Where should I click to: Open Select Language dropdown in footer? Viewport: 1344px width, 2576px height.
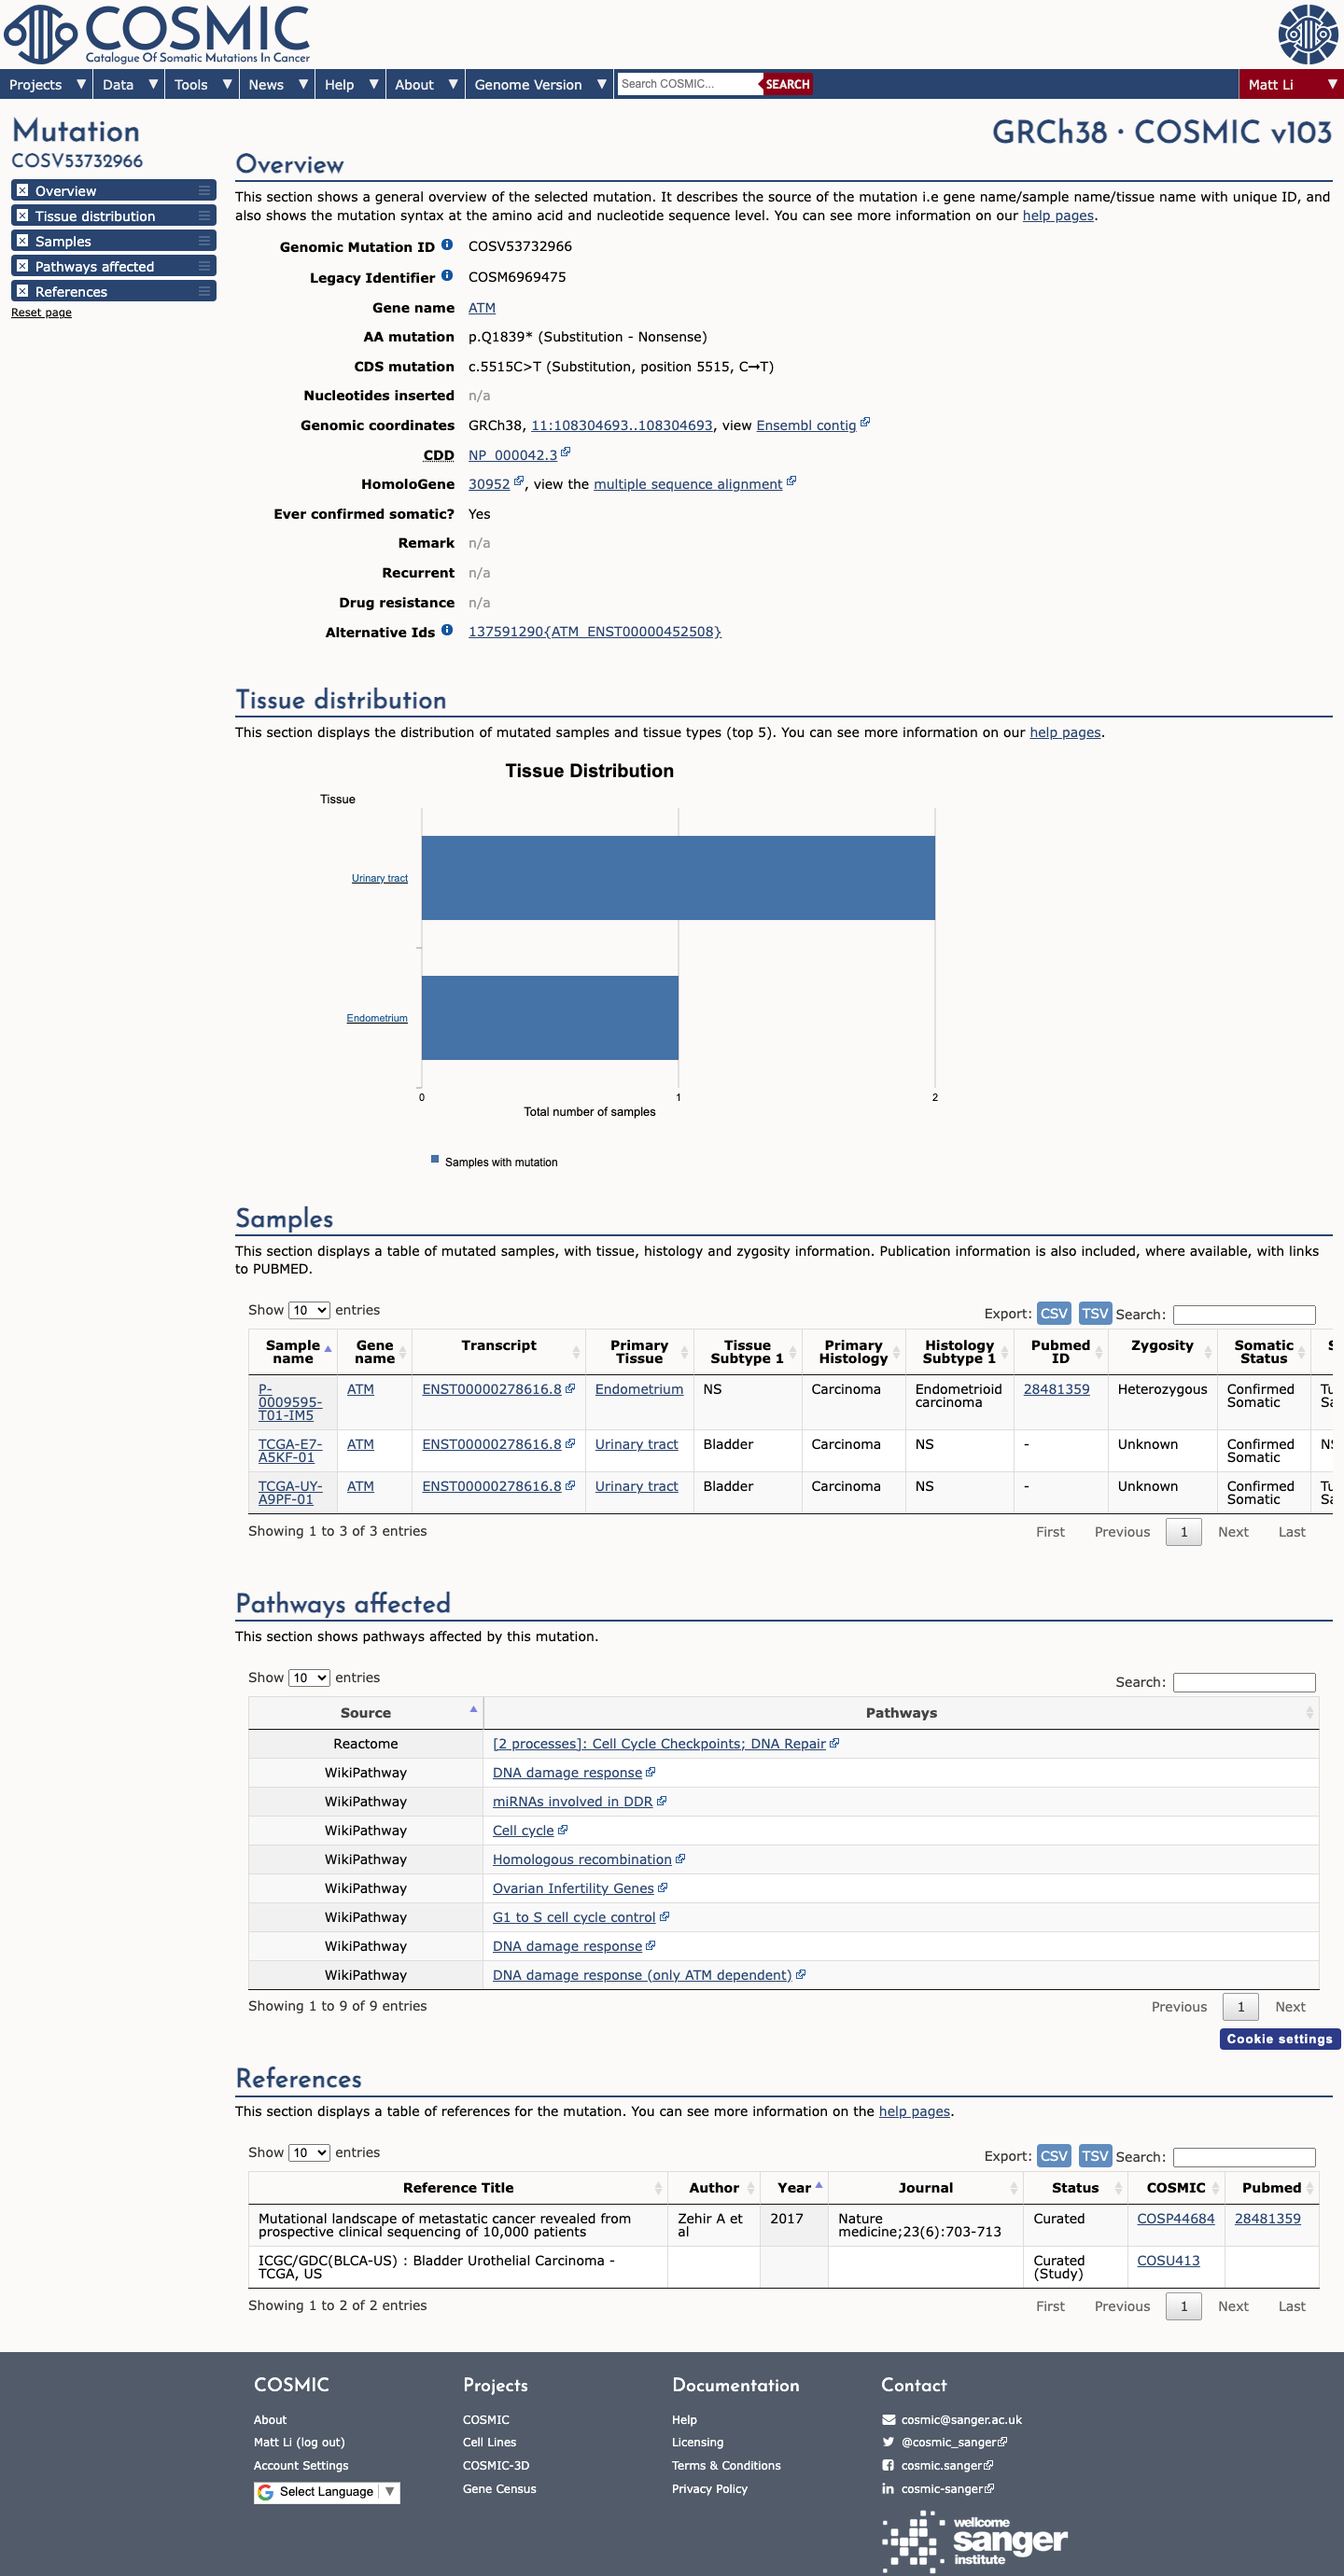coord(326,2492)
